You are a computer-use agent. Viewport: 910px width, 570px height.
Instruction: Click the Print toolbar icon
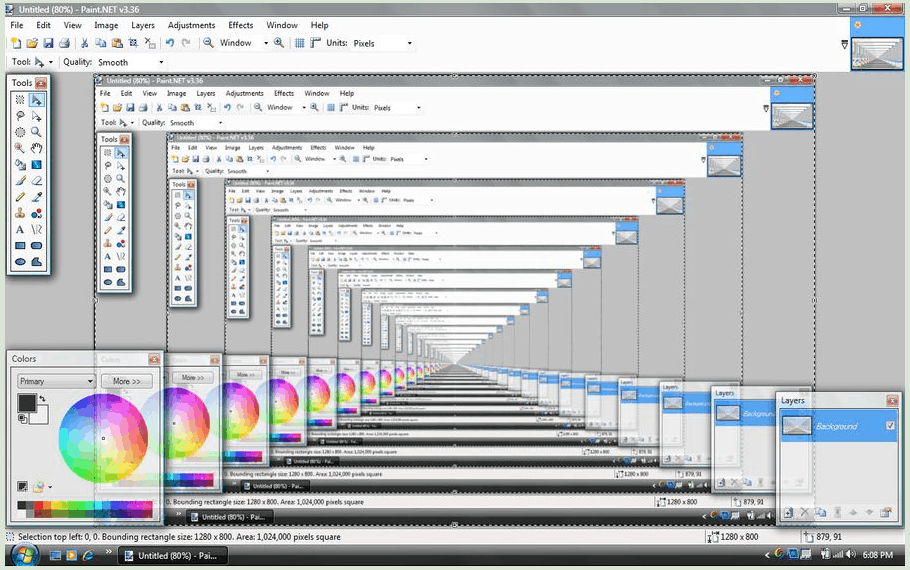[64, 43]
